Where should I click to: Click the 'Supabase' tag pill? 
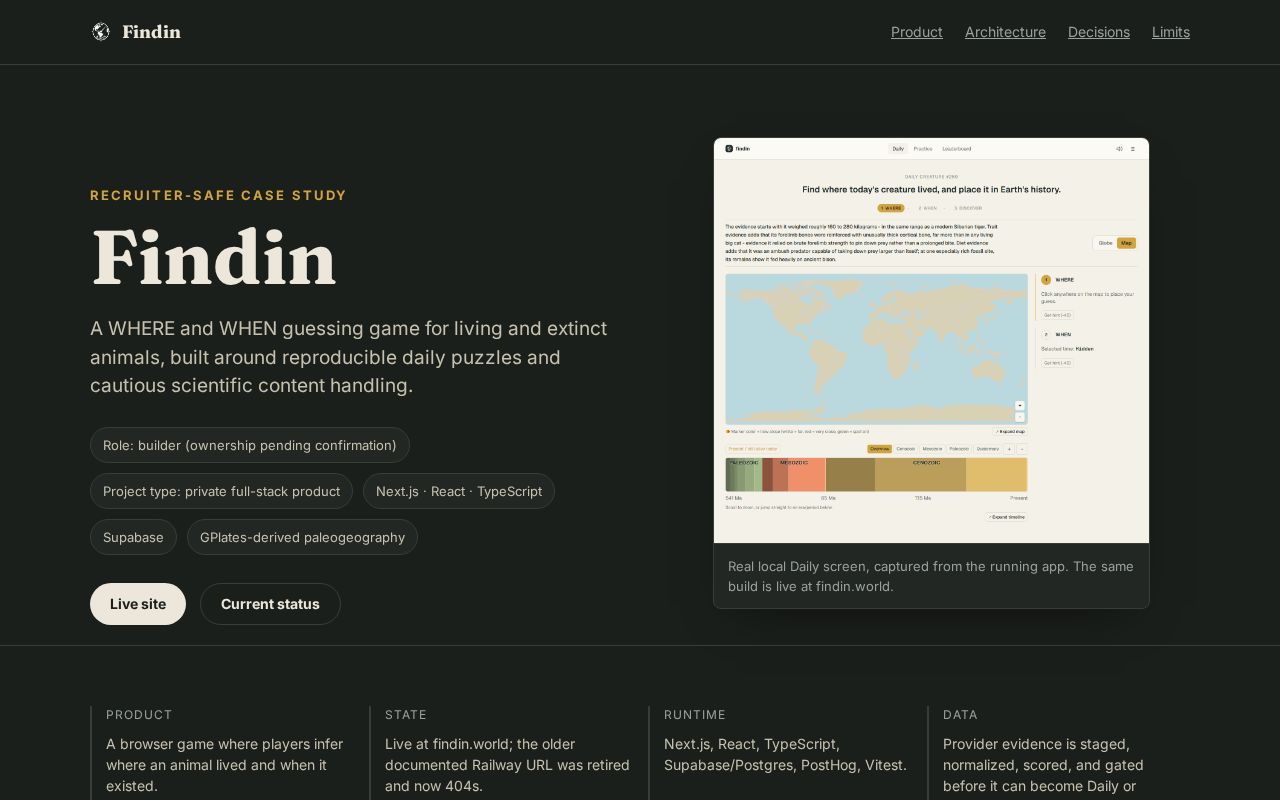tap(133, 537)
